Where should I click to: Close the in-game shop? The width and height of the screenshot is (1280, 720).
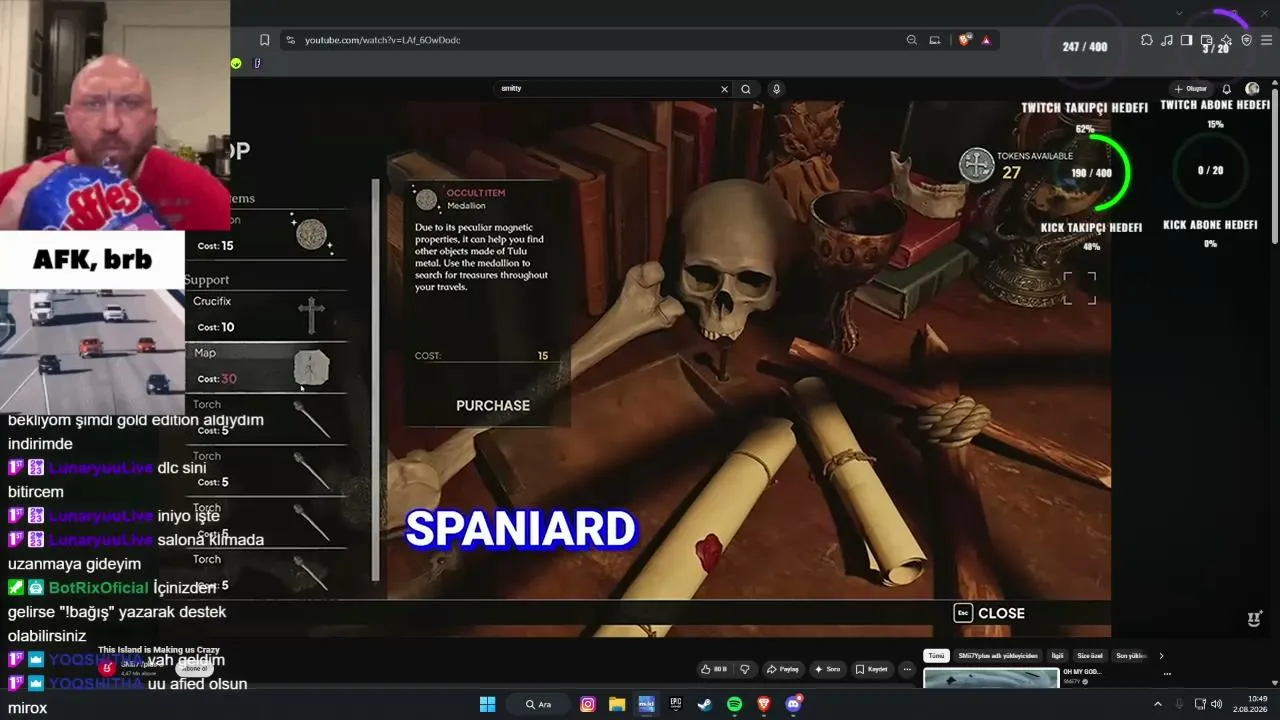[990, 613]
